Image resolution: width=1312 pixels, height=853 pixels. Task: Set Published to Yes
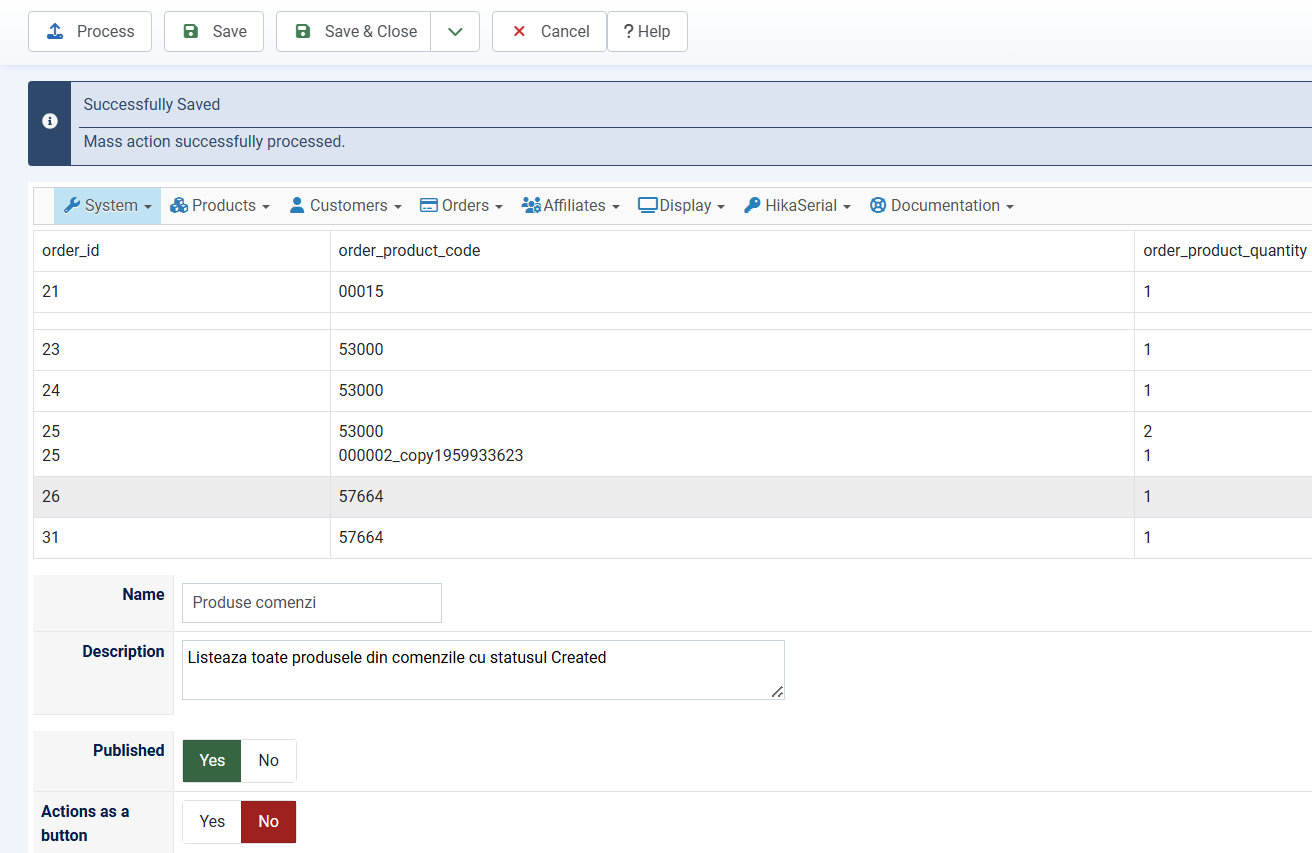coord(212,760)
